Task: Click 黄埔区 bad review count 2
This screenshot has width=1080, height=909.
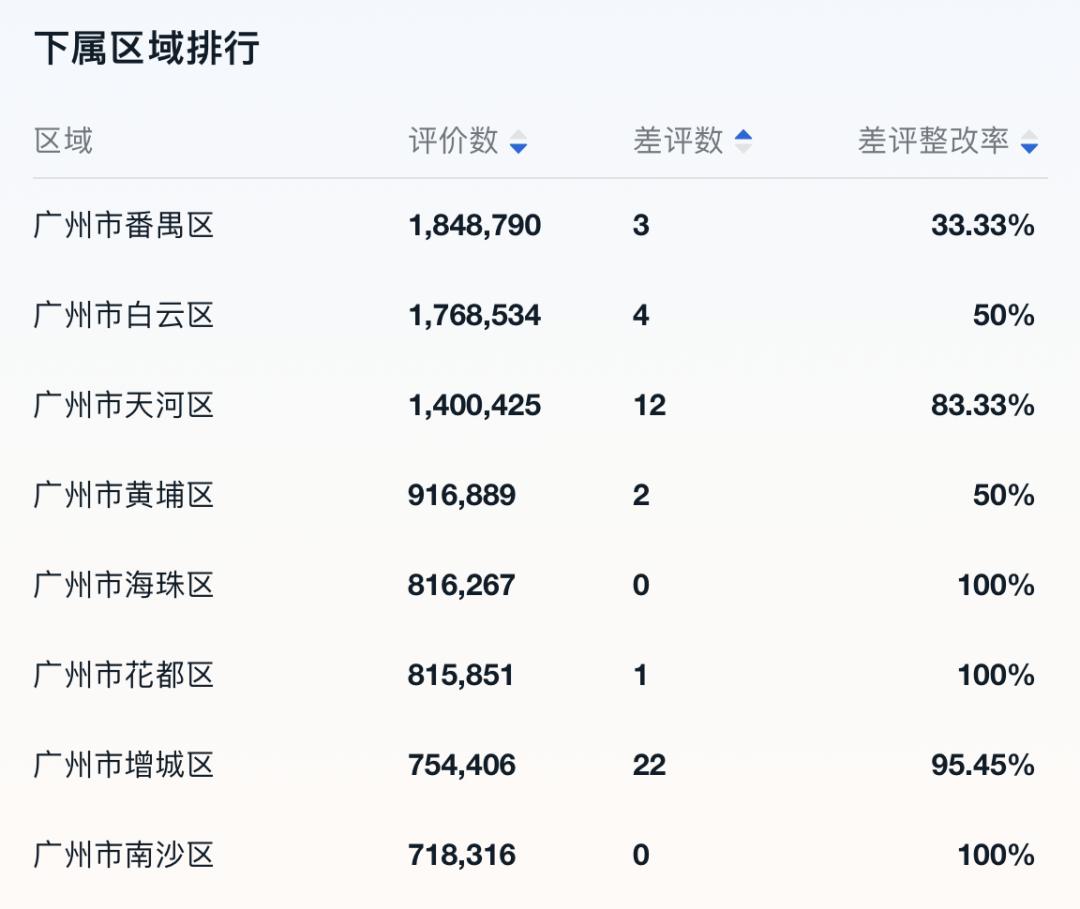Action: tap(641, 496)
